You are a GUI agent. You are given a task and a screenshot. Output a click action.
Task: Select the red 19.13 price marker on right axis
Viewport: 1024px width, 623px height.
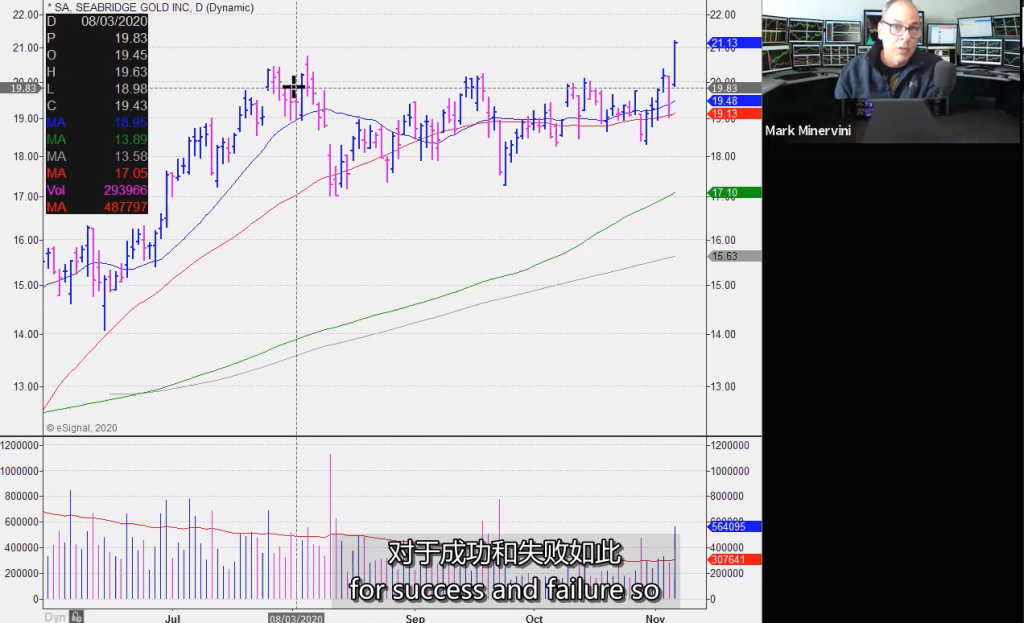click(727, 113)
